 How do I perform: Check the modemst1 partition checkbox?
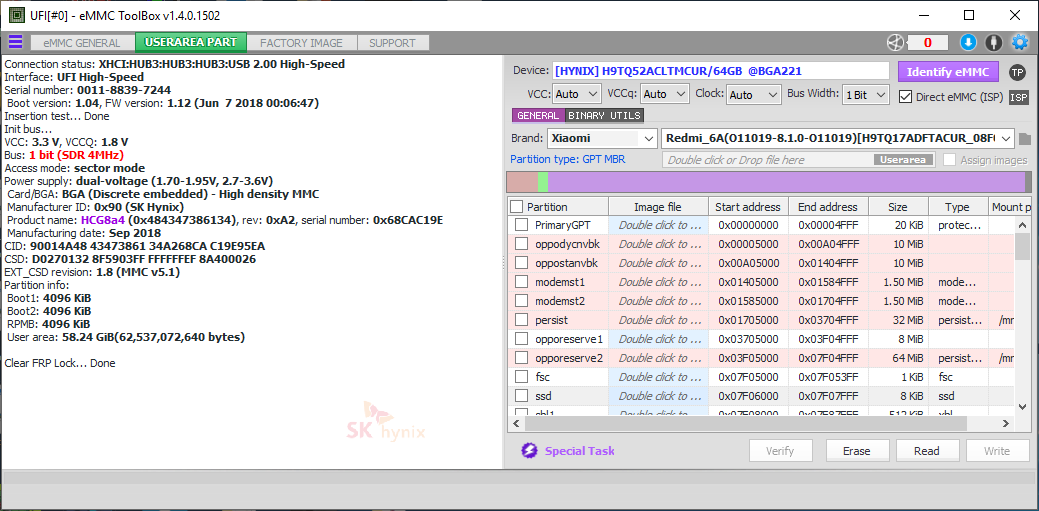coord(521,282)
